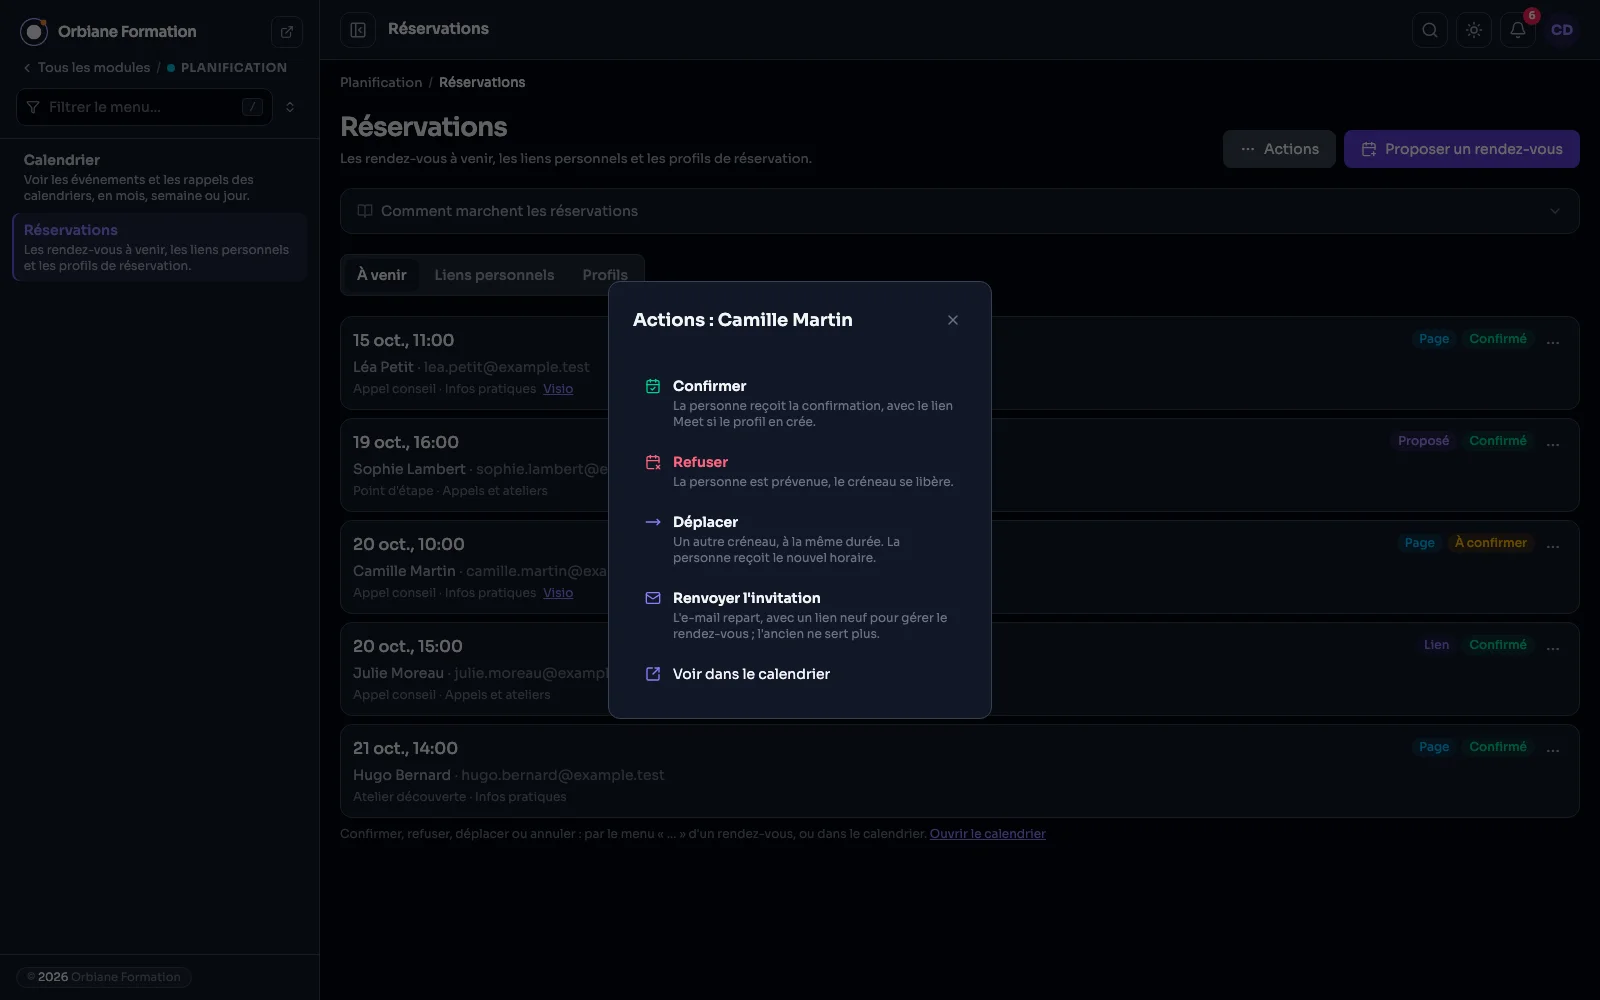
Task: Click the Proposé badge on Sophie Lambert row
Action: [x=1423, y=441]
